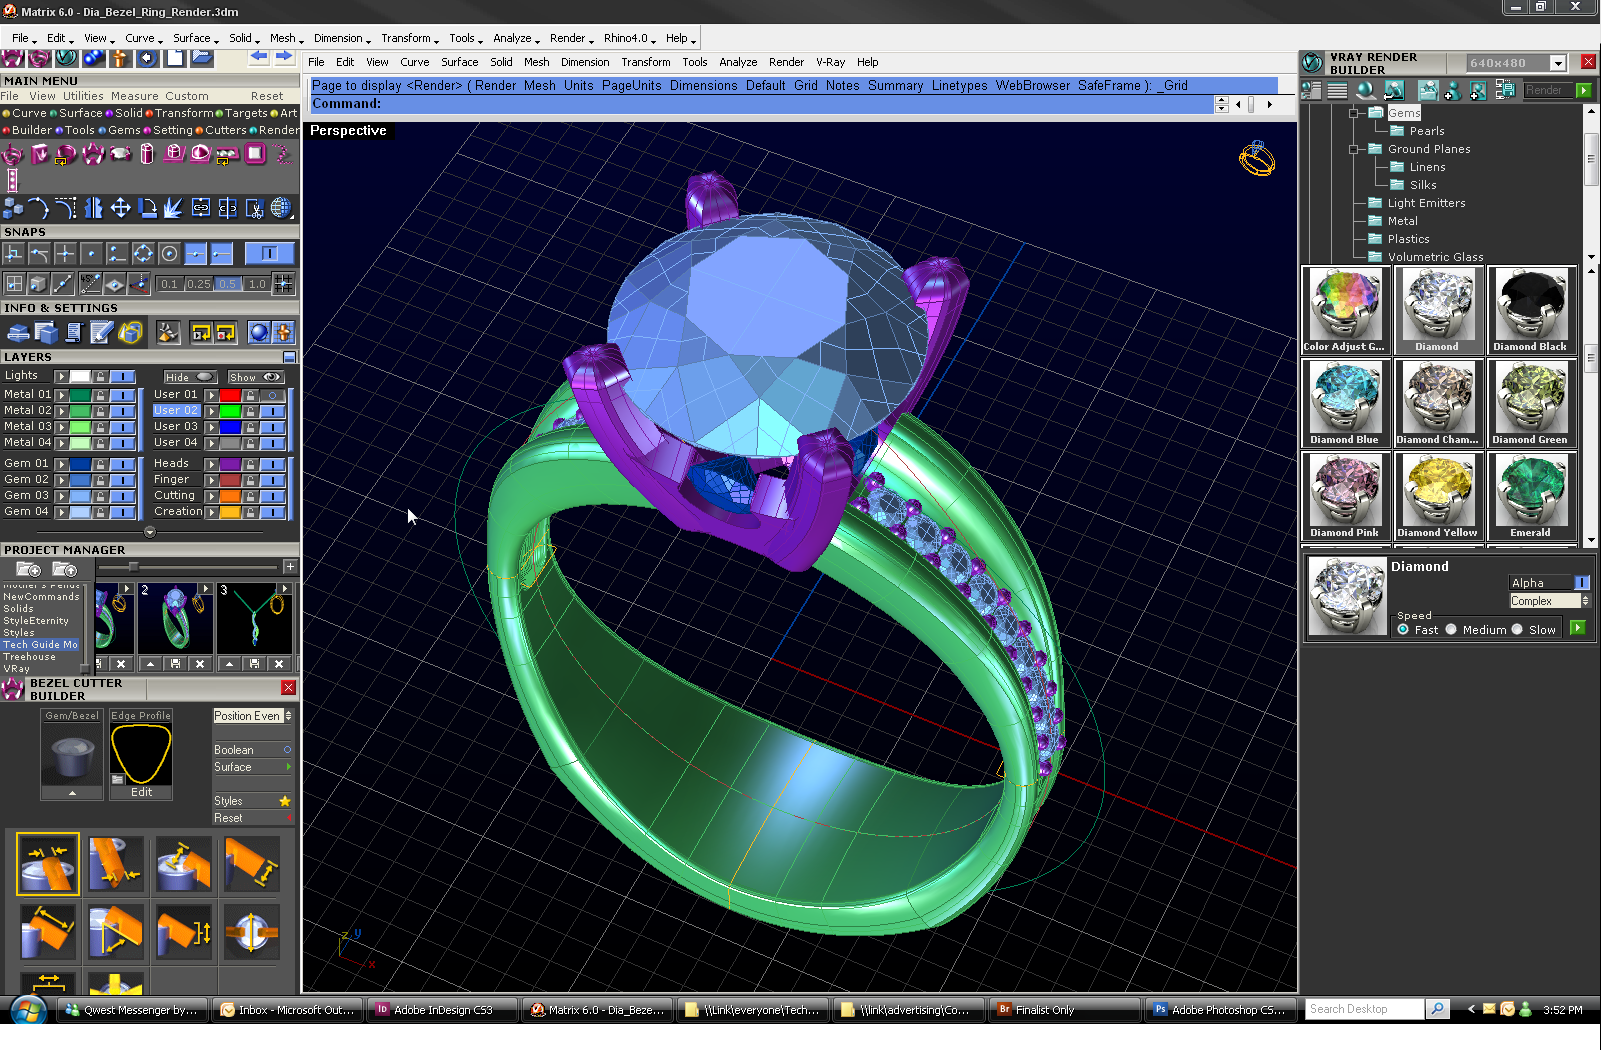Select the Slow speed radio button
1601x1050 pixels.
pyautogui.click(x=1517, y=630)
